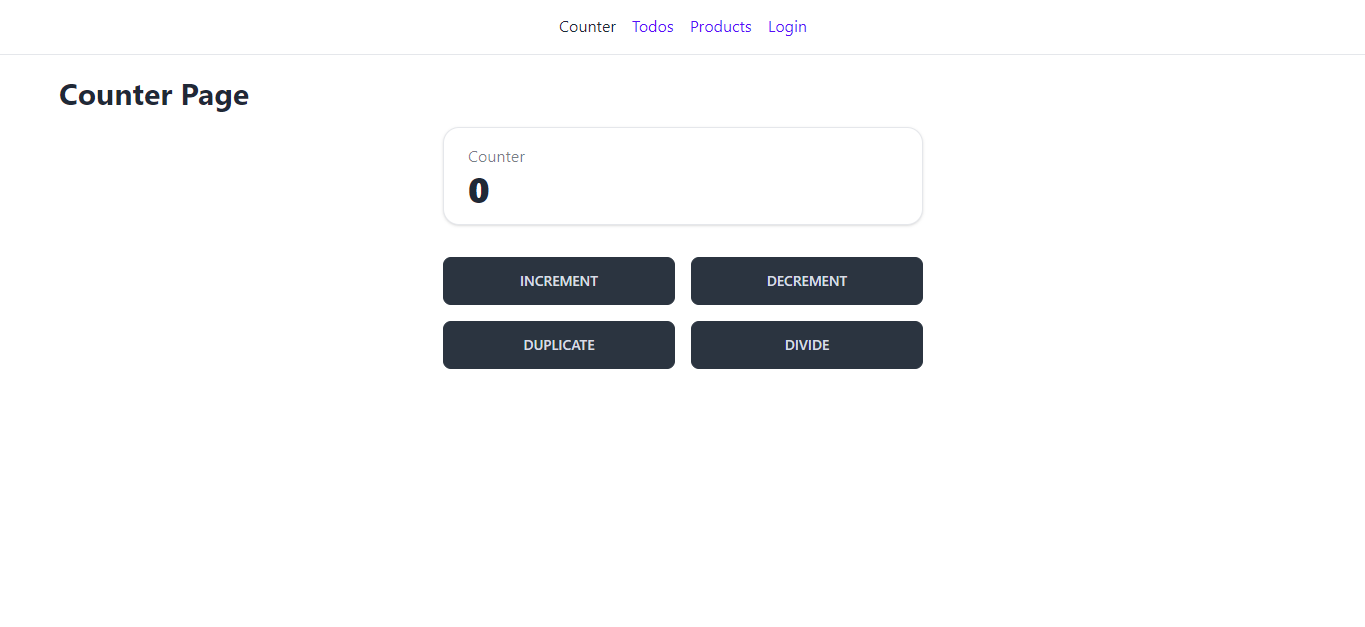Open the Todos page link

click(x=653, y=27)
